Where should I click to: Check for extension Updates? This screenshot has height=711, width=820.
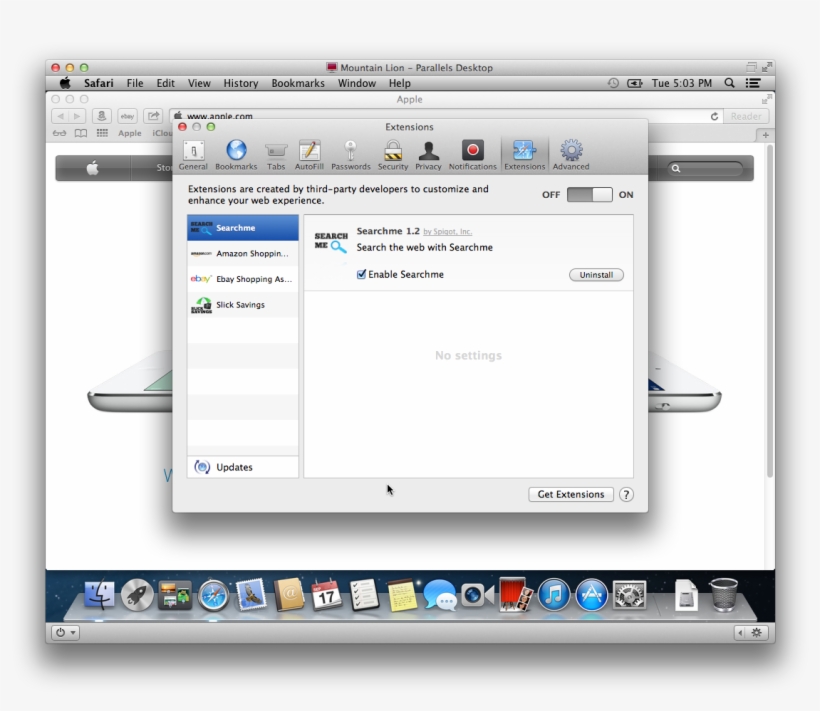pyautogui.click(x=225, y=466)
